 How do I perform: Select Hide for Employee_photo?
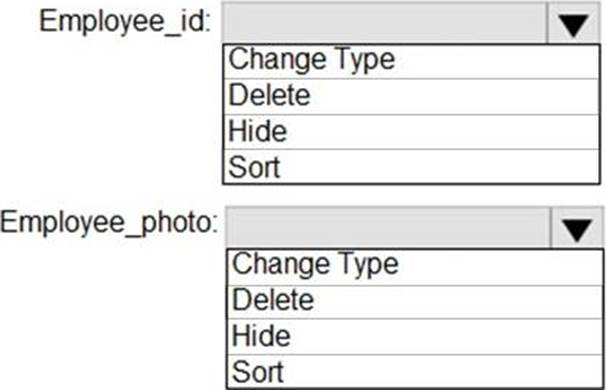(x=415, y=337)
